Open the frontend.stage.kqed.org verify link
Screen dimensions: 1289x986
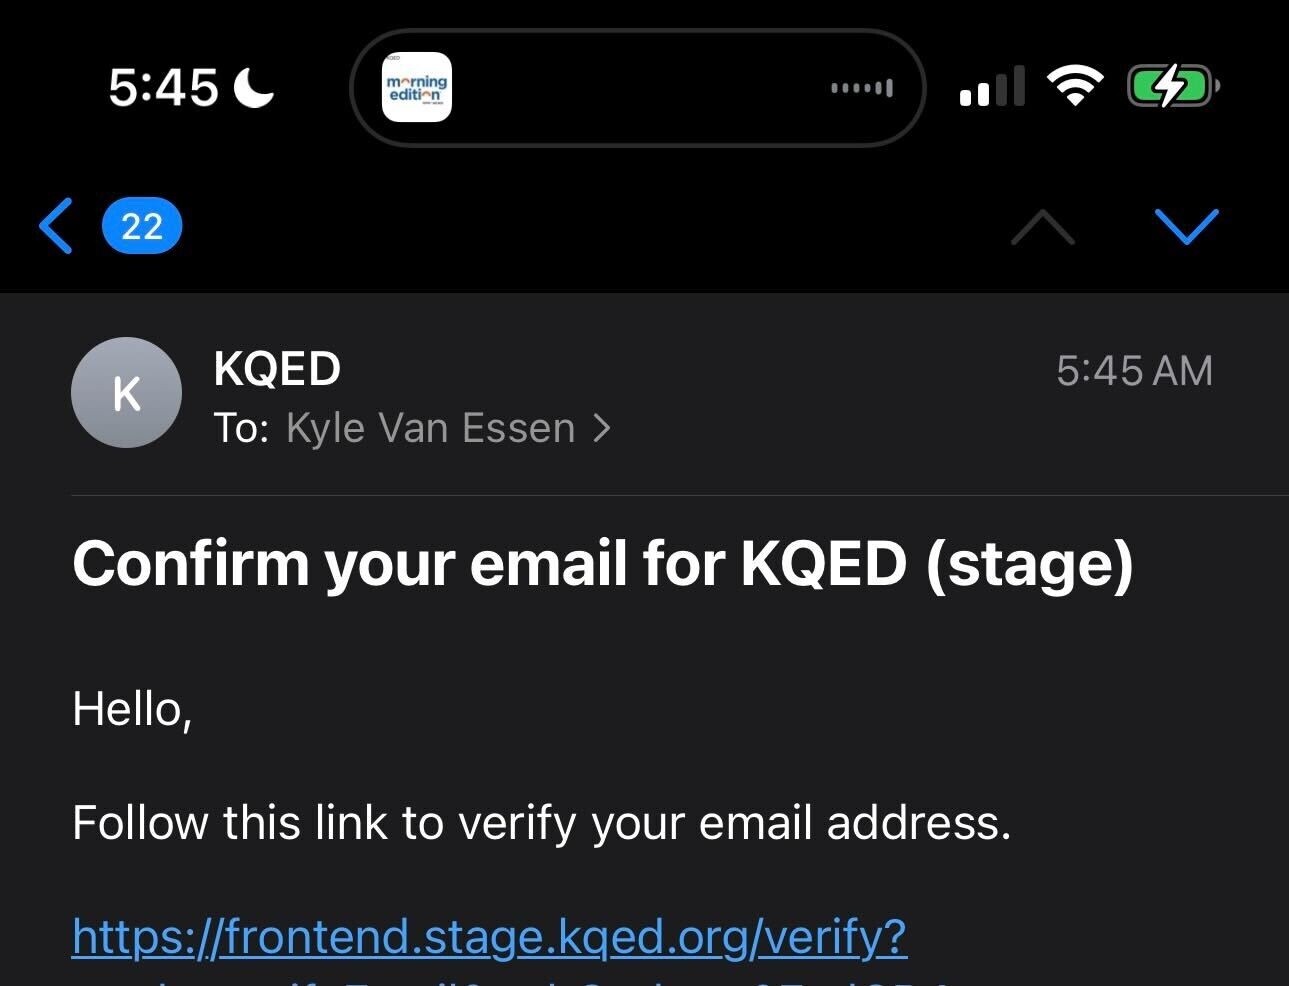[490, 937]
